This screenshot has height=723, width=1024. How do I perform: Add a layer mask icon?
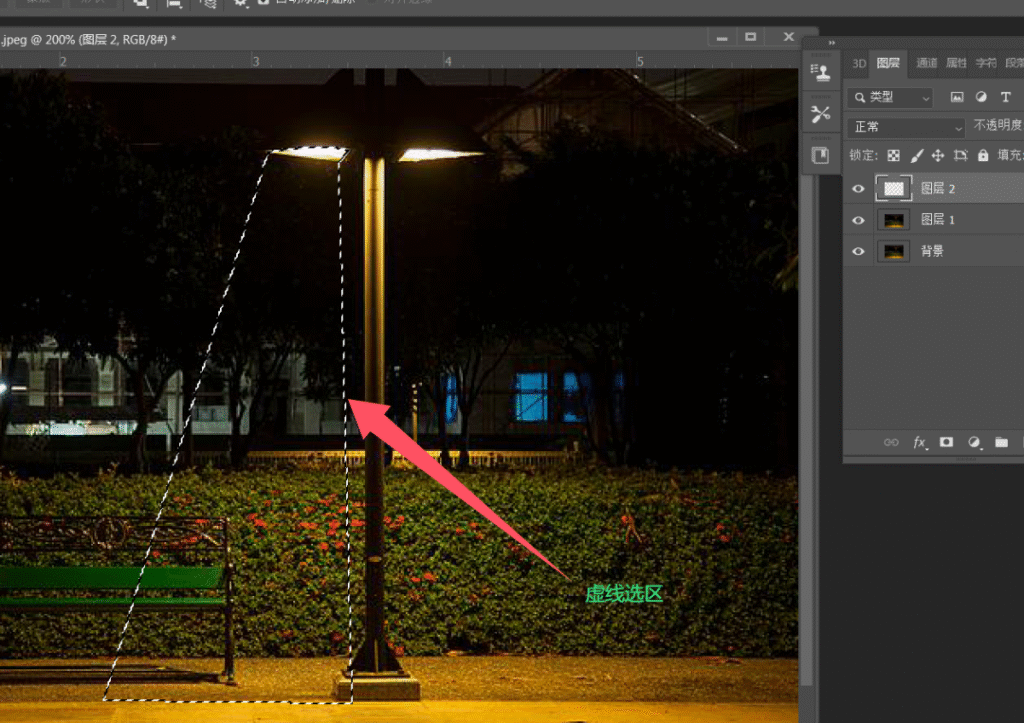(x=946, y=442)
